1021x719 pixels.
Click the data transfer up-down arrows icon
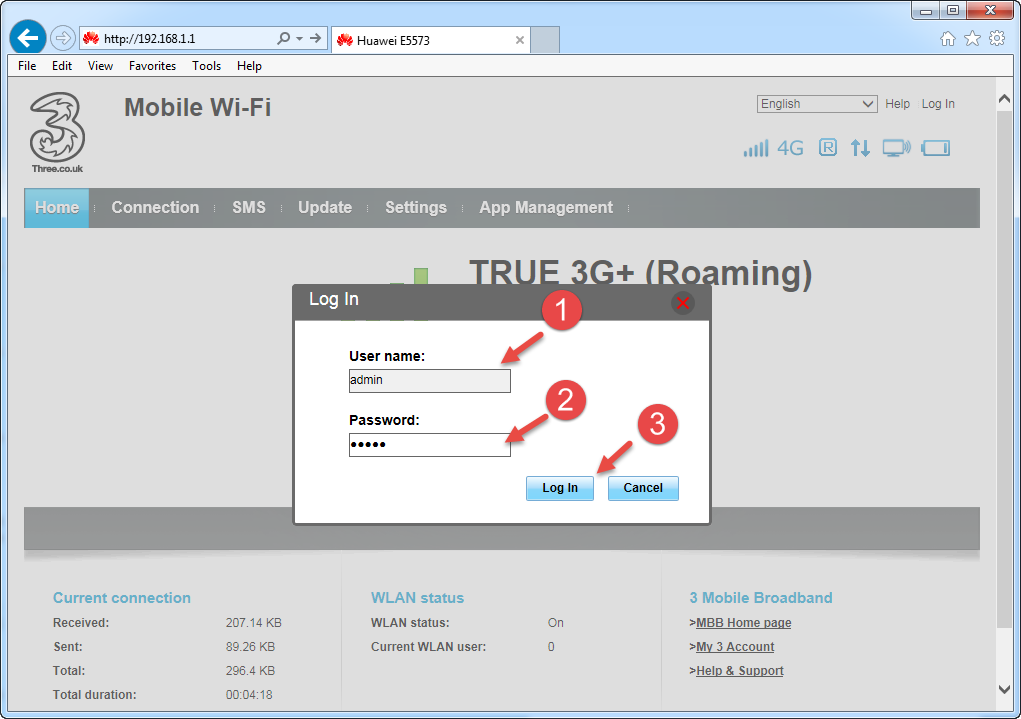860,148
